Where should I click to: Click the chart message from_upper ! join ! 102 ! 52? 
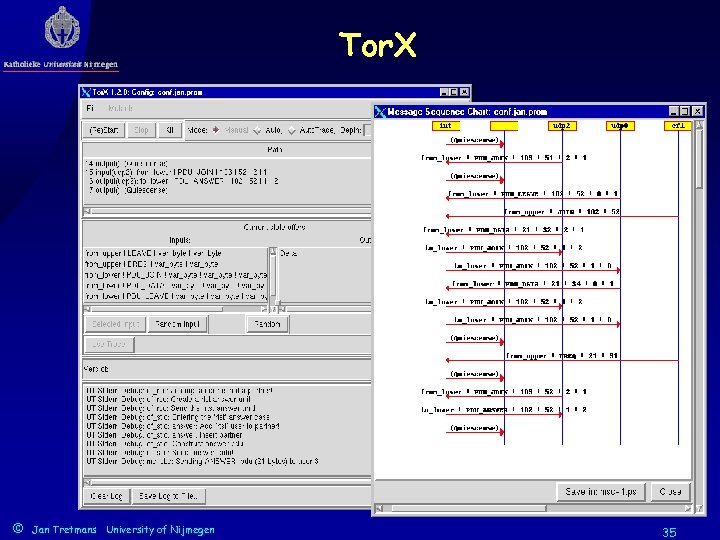point(562,212)
